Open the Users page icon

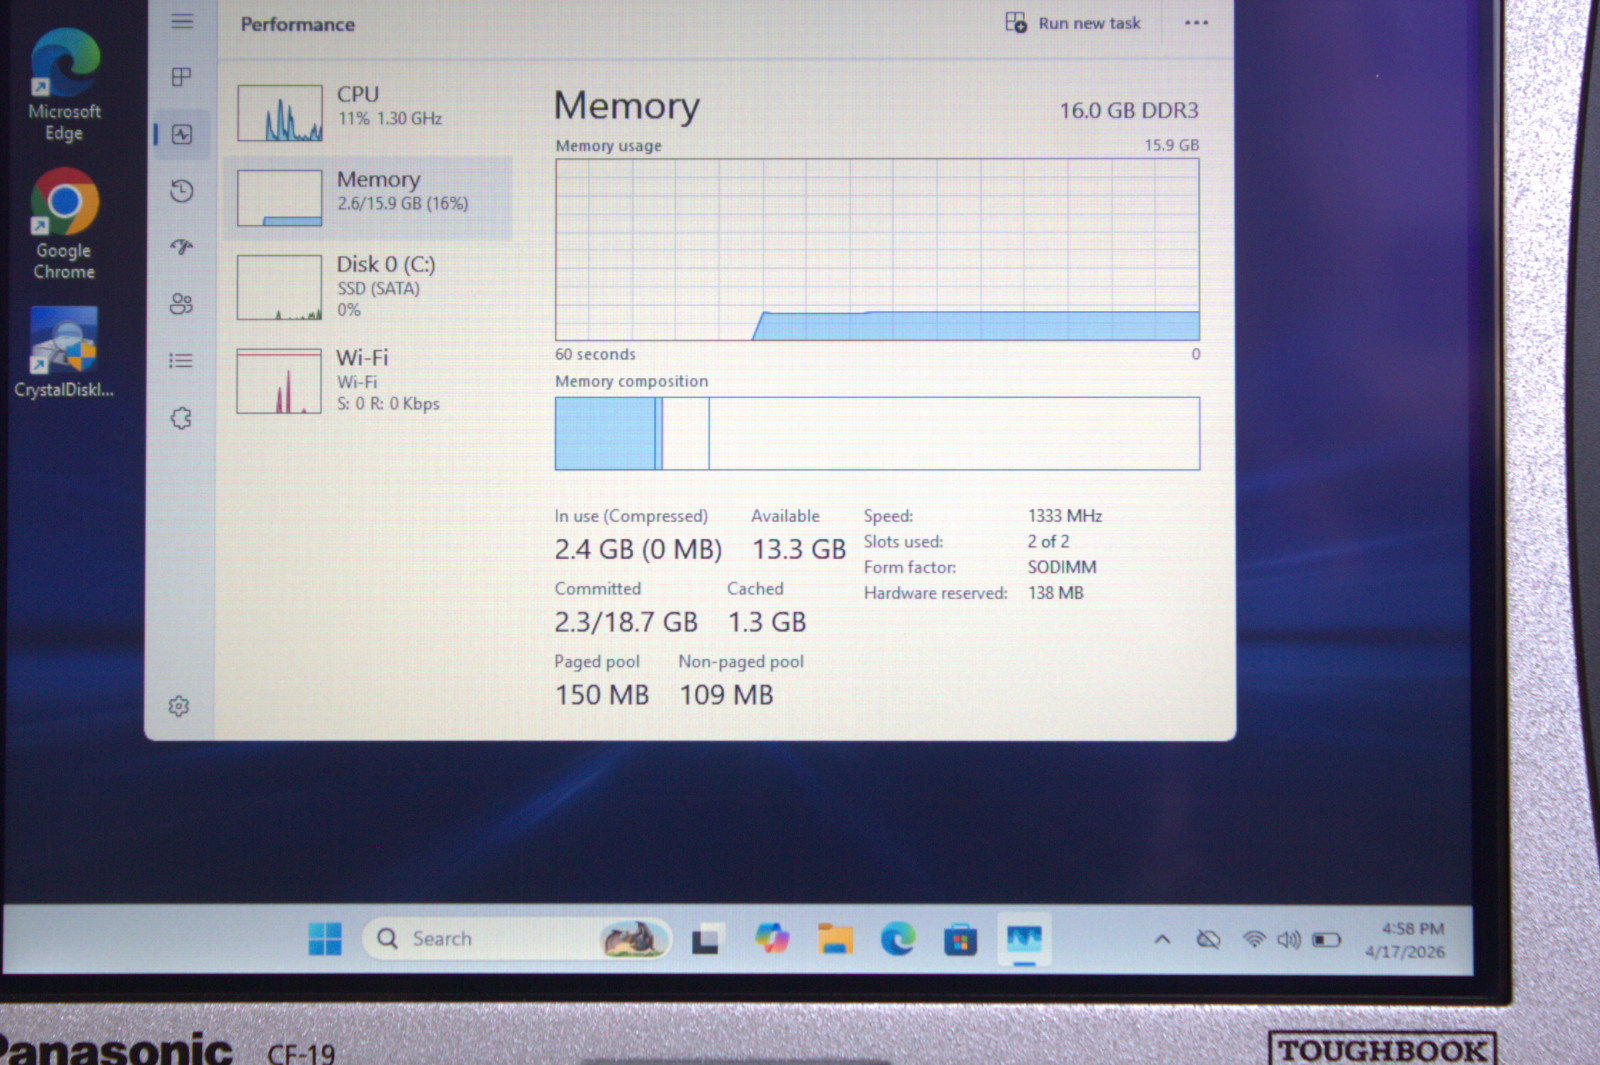[x=181, y=304]
